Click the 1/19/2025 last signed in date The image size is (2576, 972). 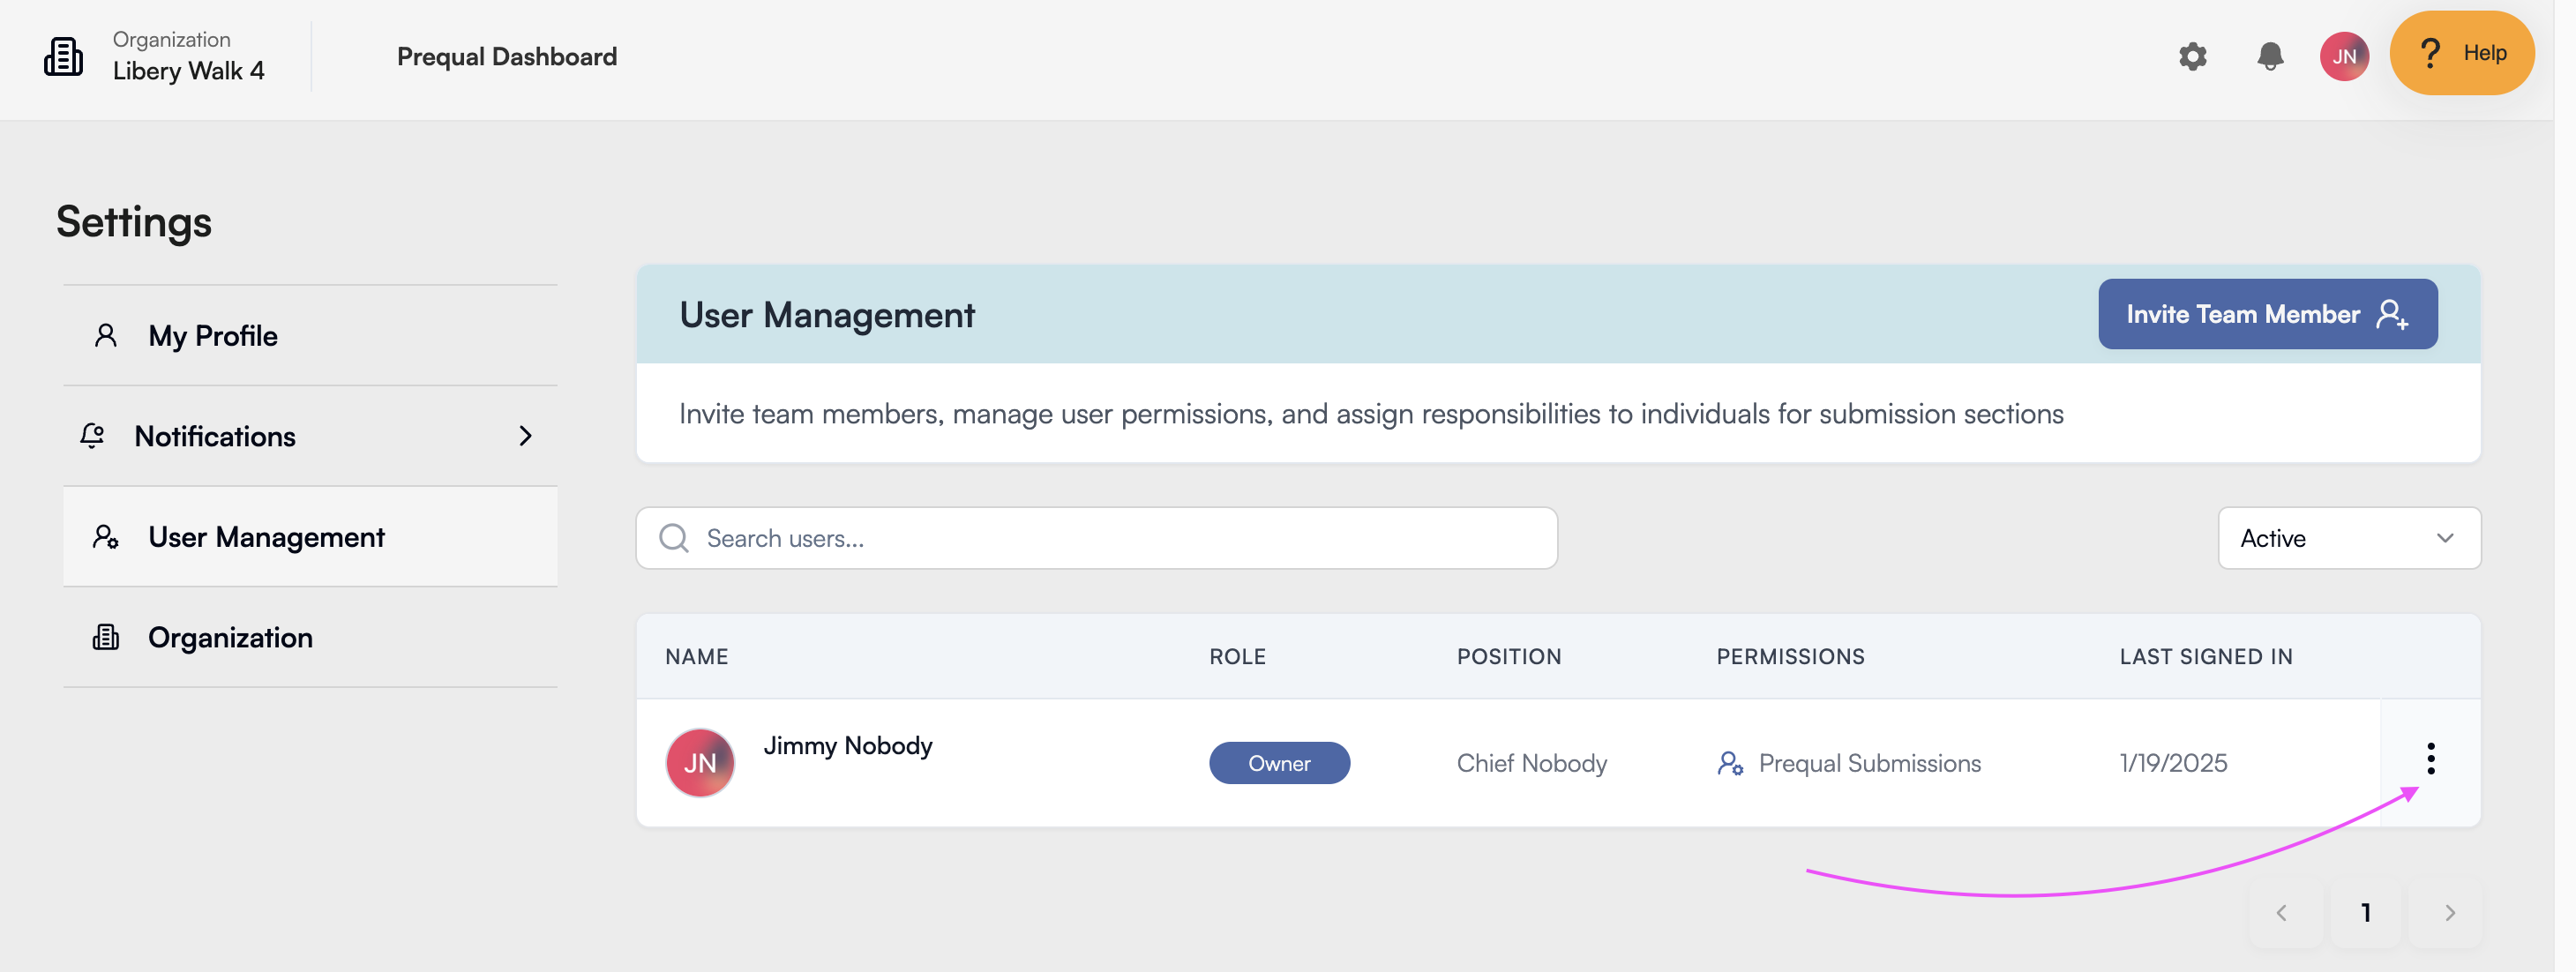2173,763
